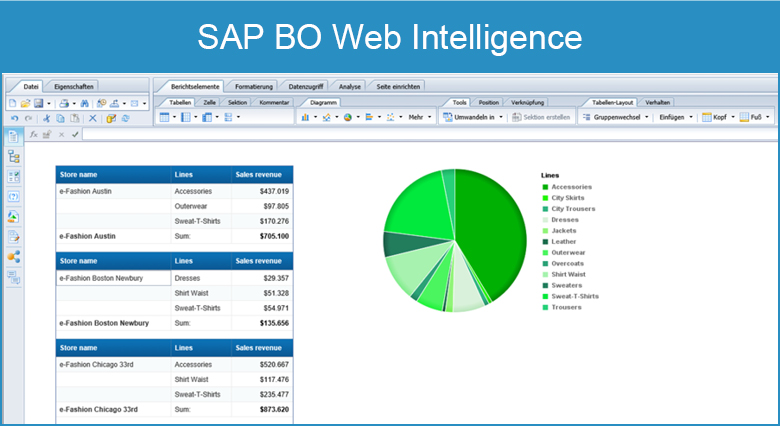Refresh the report data
The height and width of the screenshot is (426, 780).
[x=125, y=118]
